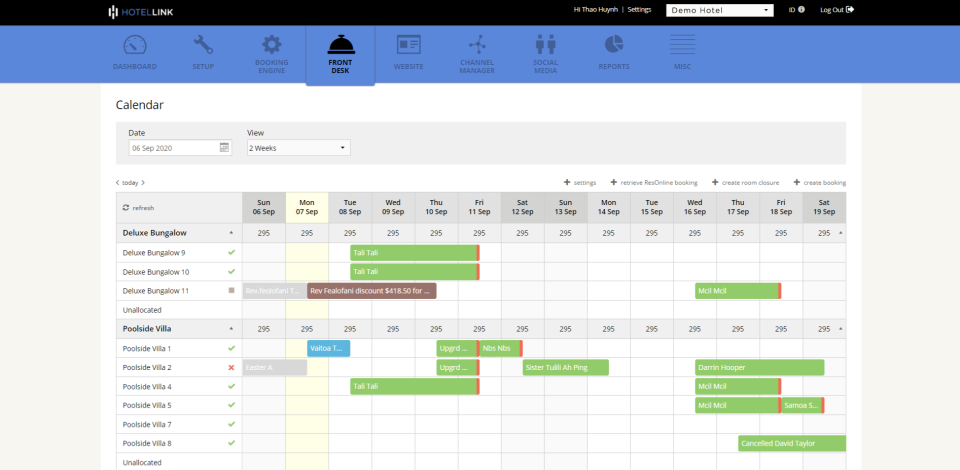Open the Dashboard gauge icon

[x=135, y=45]
